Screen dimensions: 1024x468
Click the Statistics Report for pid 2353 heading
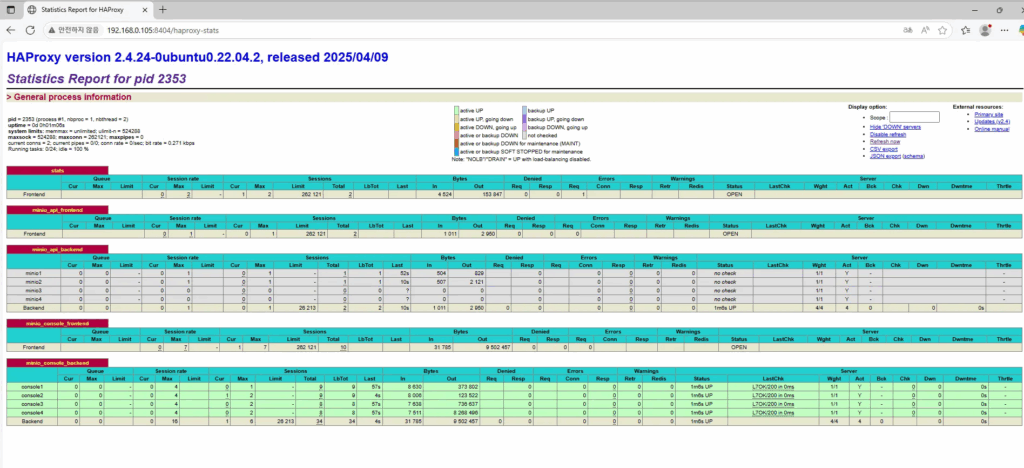(x=96, y=79)
